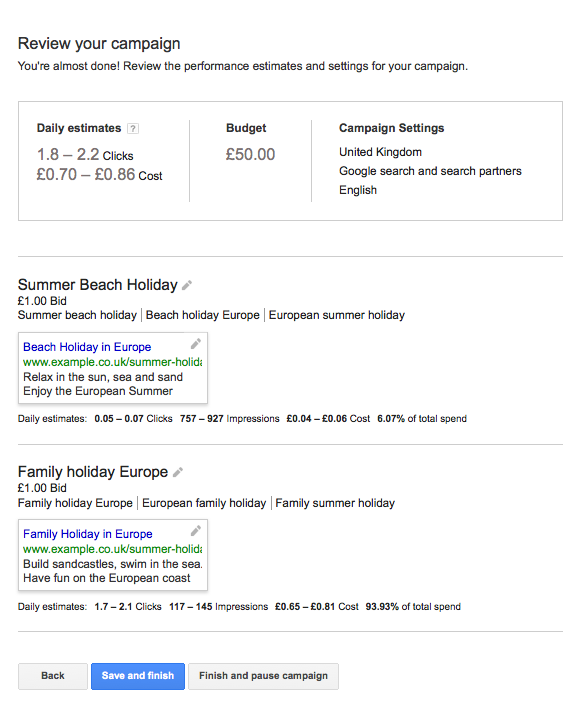Click the green URL in Family Holiday ad
The width and height of the screenshot is (582, 709).
pyautogui.click(x=113, y=549)
